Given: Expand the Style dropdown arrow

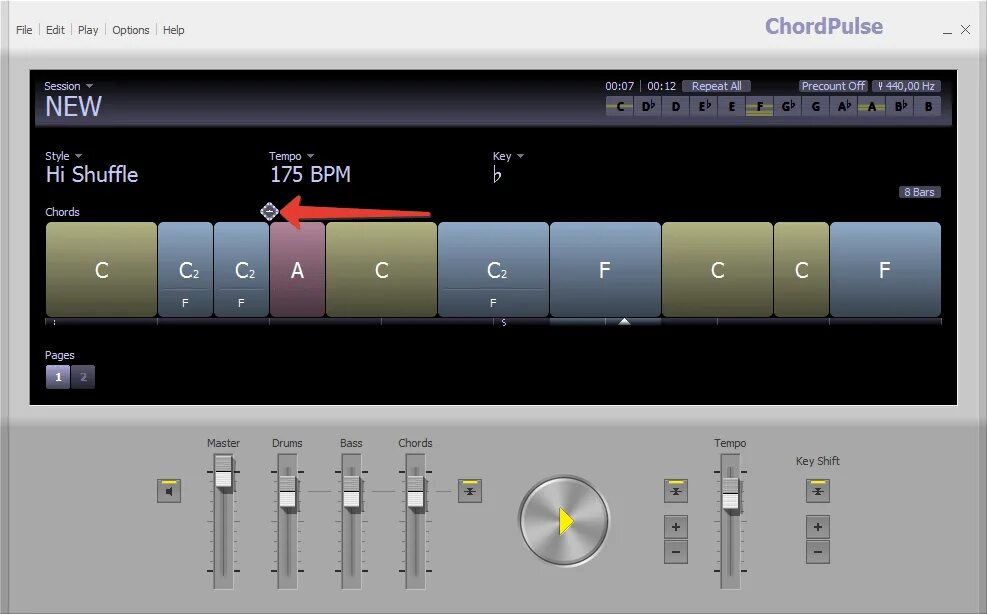Looking at the screenshot, I should point(79,156).
